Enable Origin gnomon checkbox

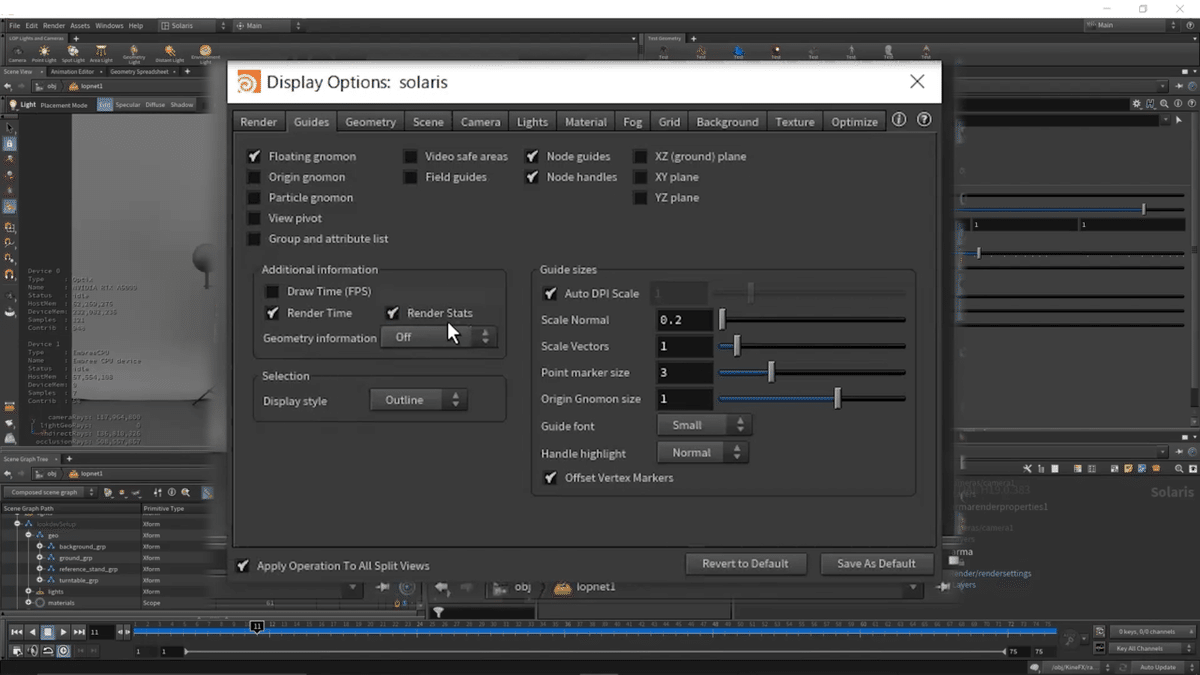point(254,177)
